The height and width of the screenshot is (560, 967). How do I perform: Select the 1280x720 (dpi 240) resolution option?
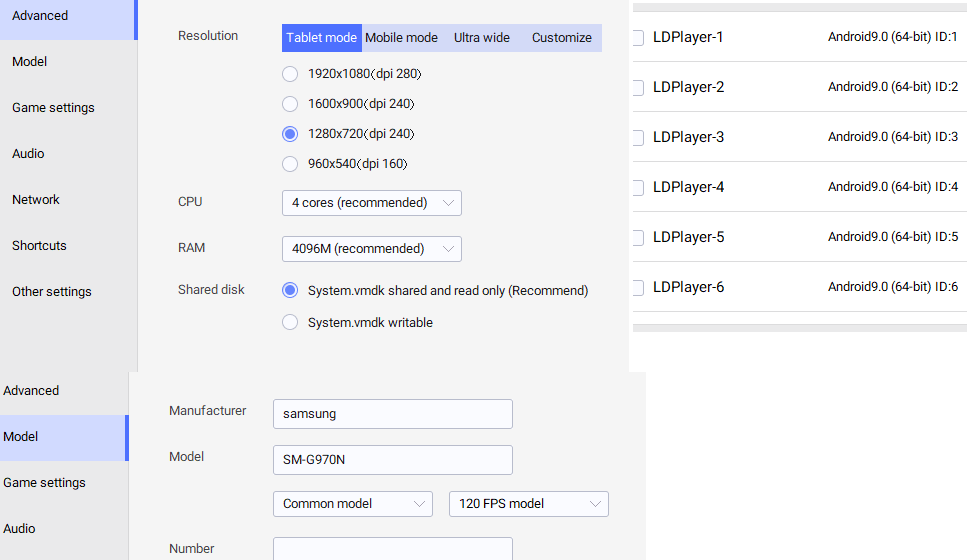[x=290, y=134]
